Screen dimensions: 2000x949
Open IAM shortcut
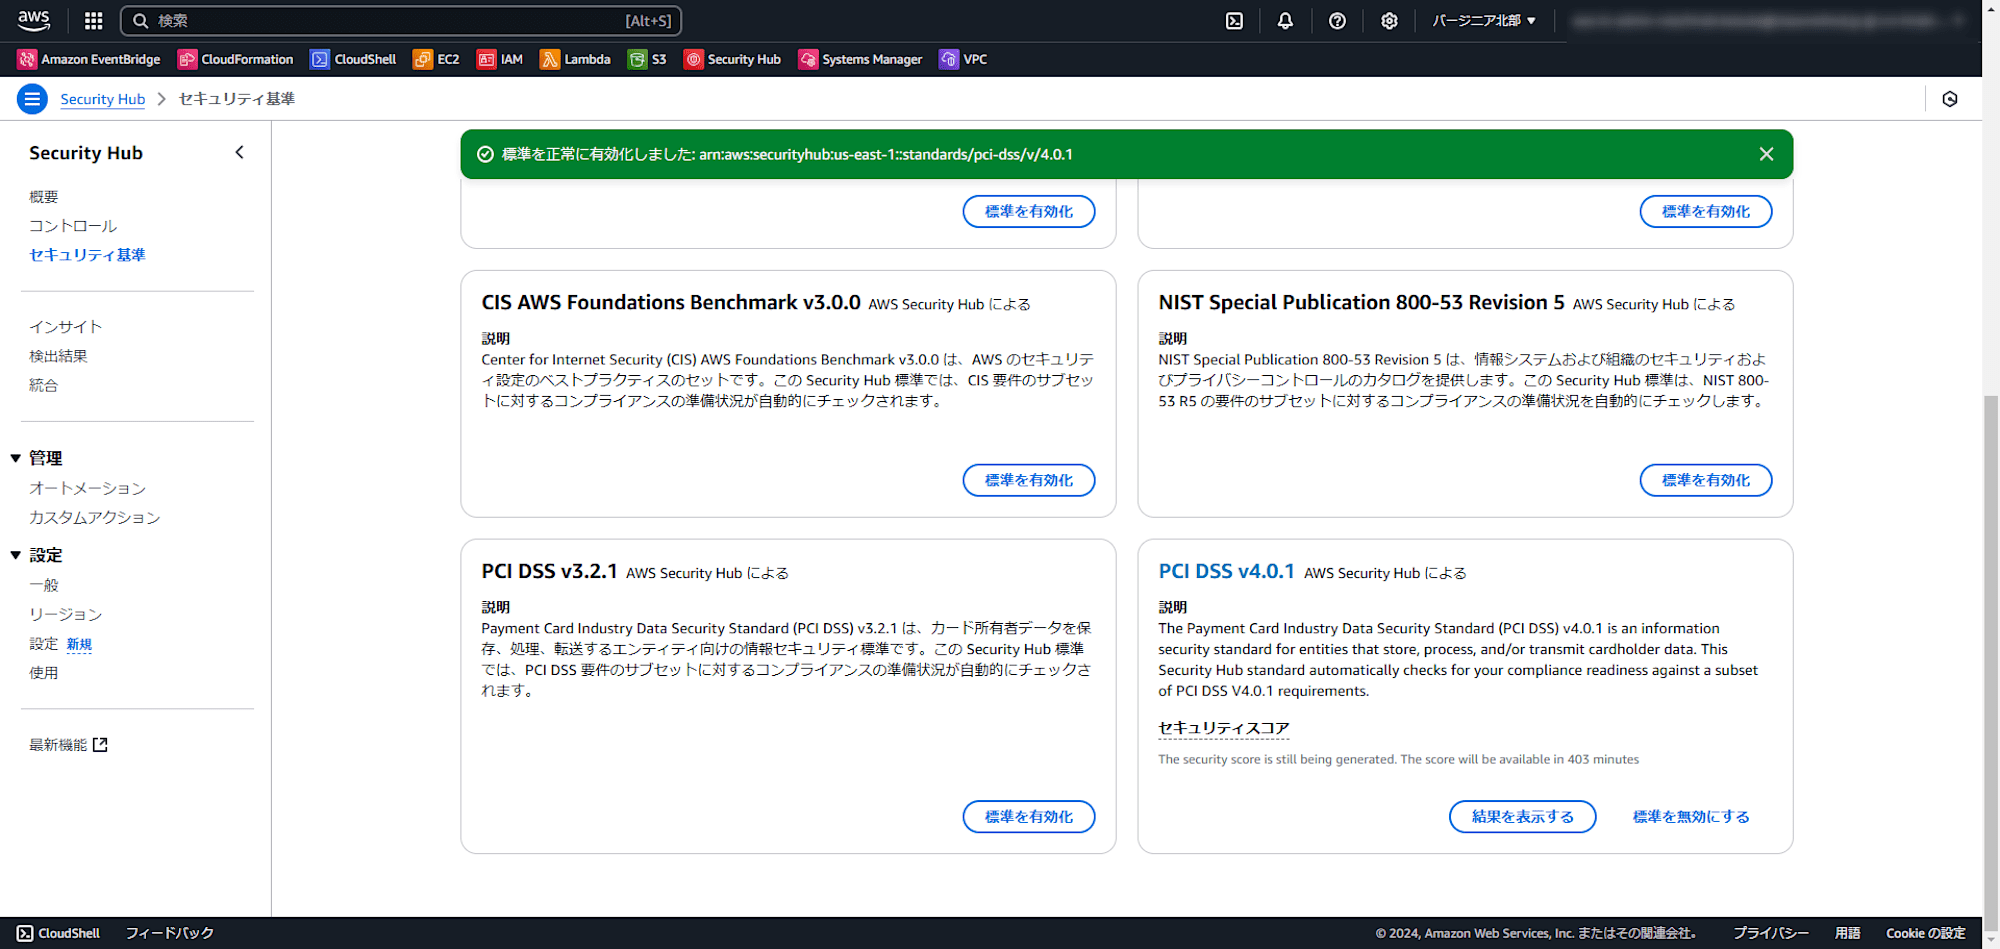point(500,59)
